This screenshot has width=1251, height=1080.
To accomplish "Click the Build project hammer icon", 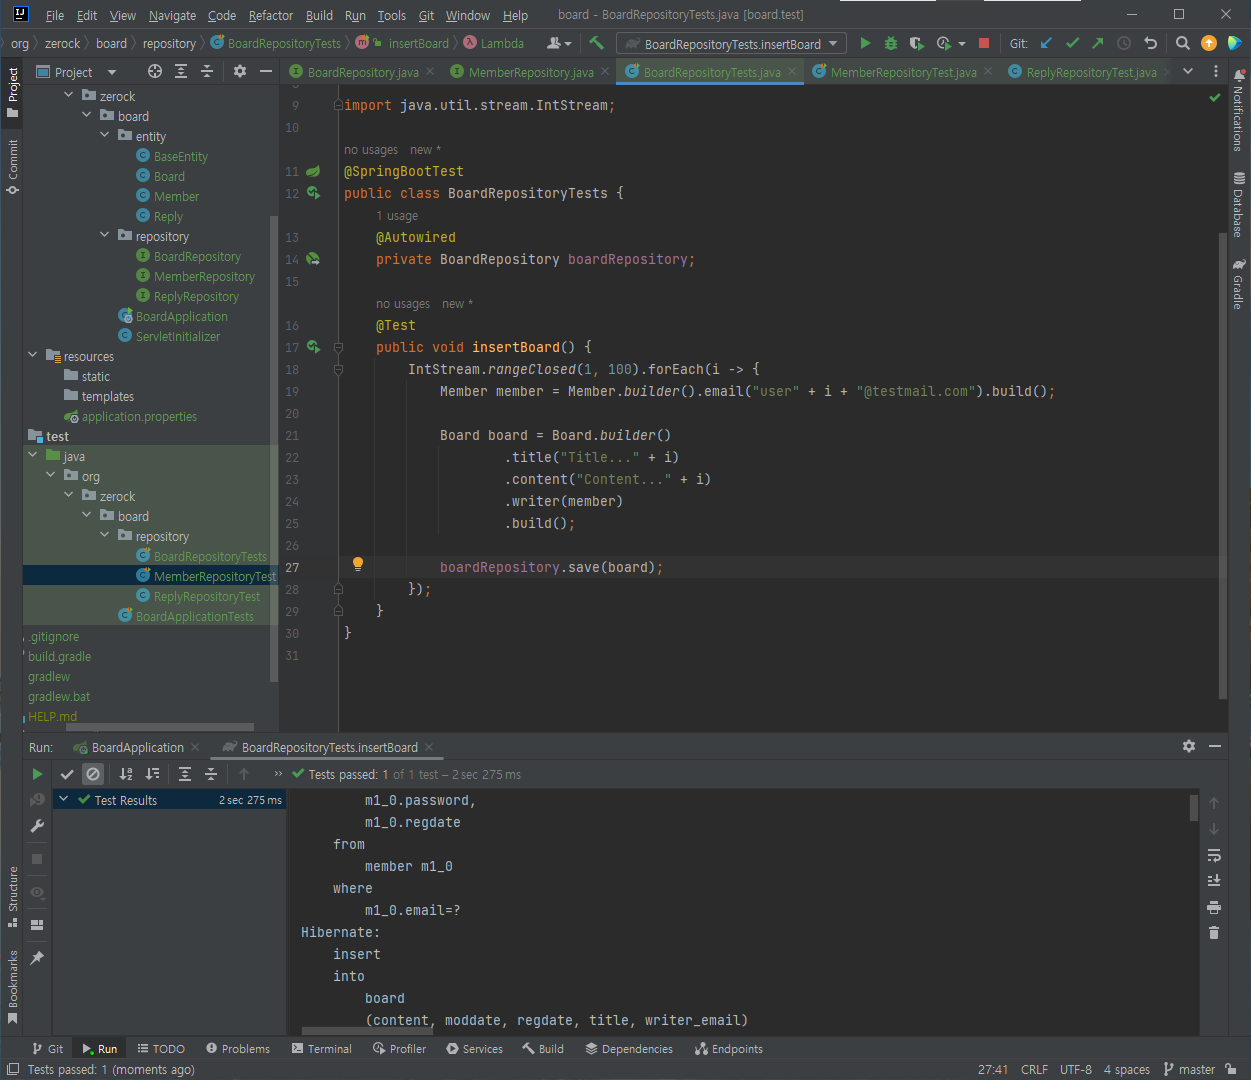I will pos(597,43).
